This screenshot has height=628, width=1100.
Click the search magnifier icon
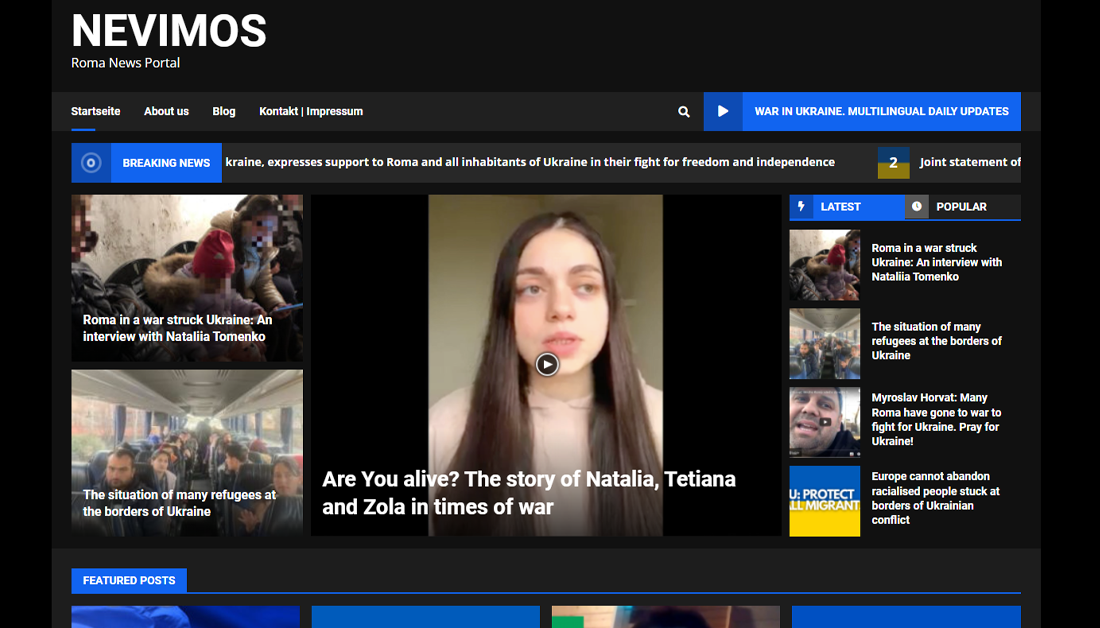click(684, 112)
